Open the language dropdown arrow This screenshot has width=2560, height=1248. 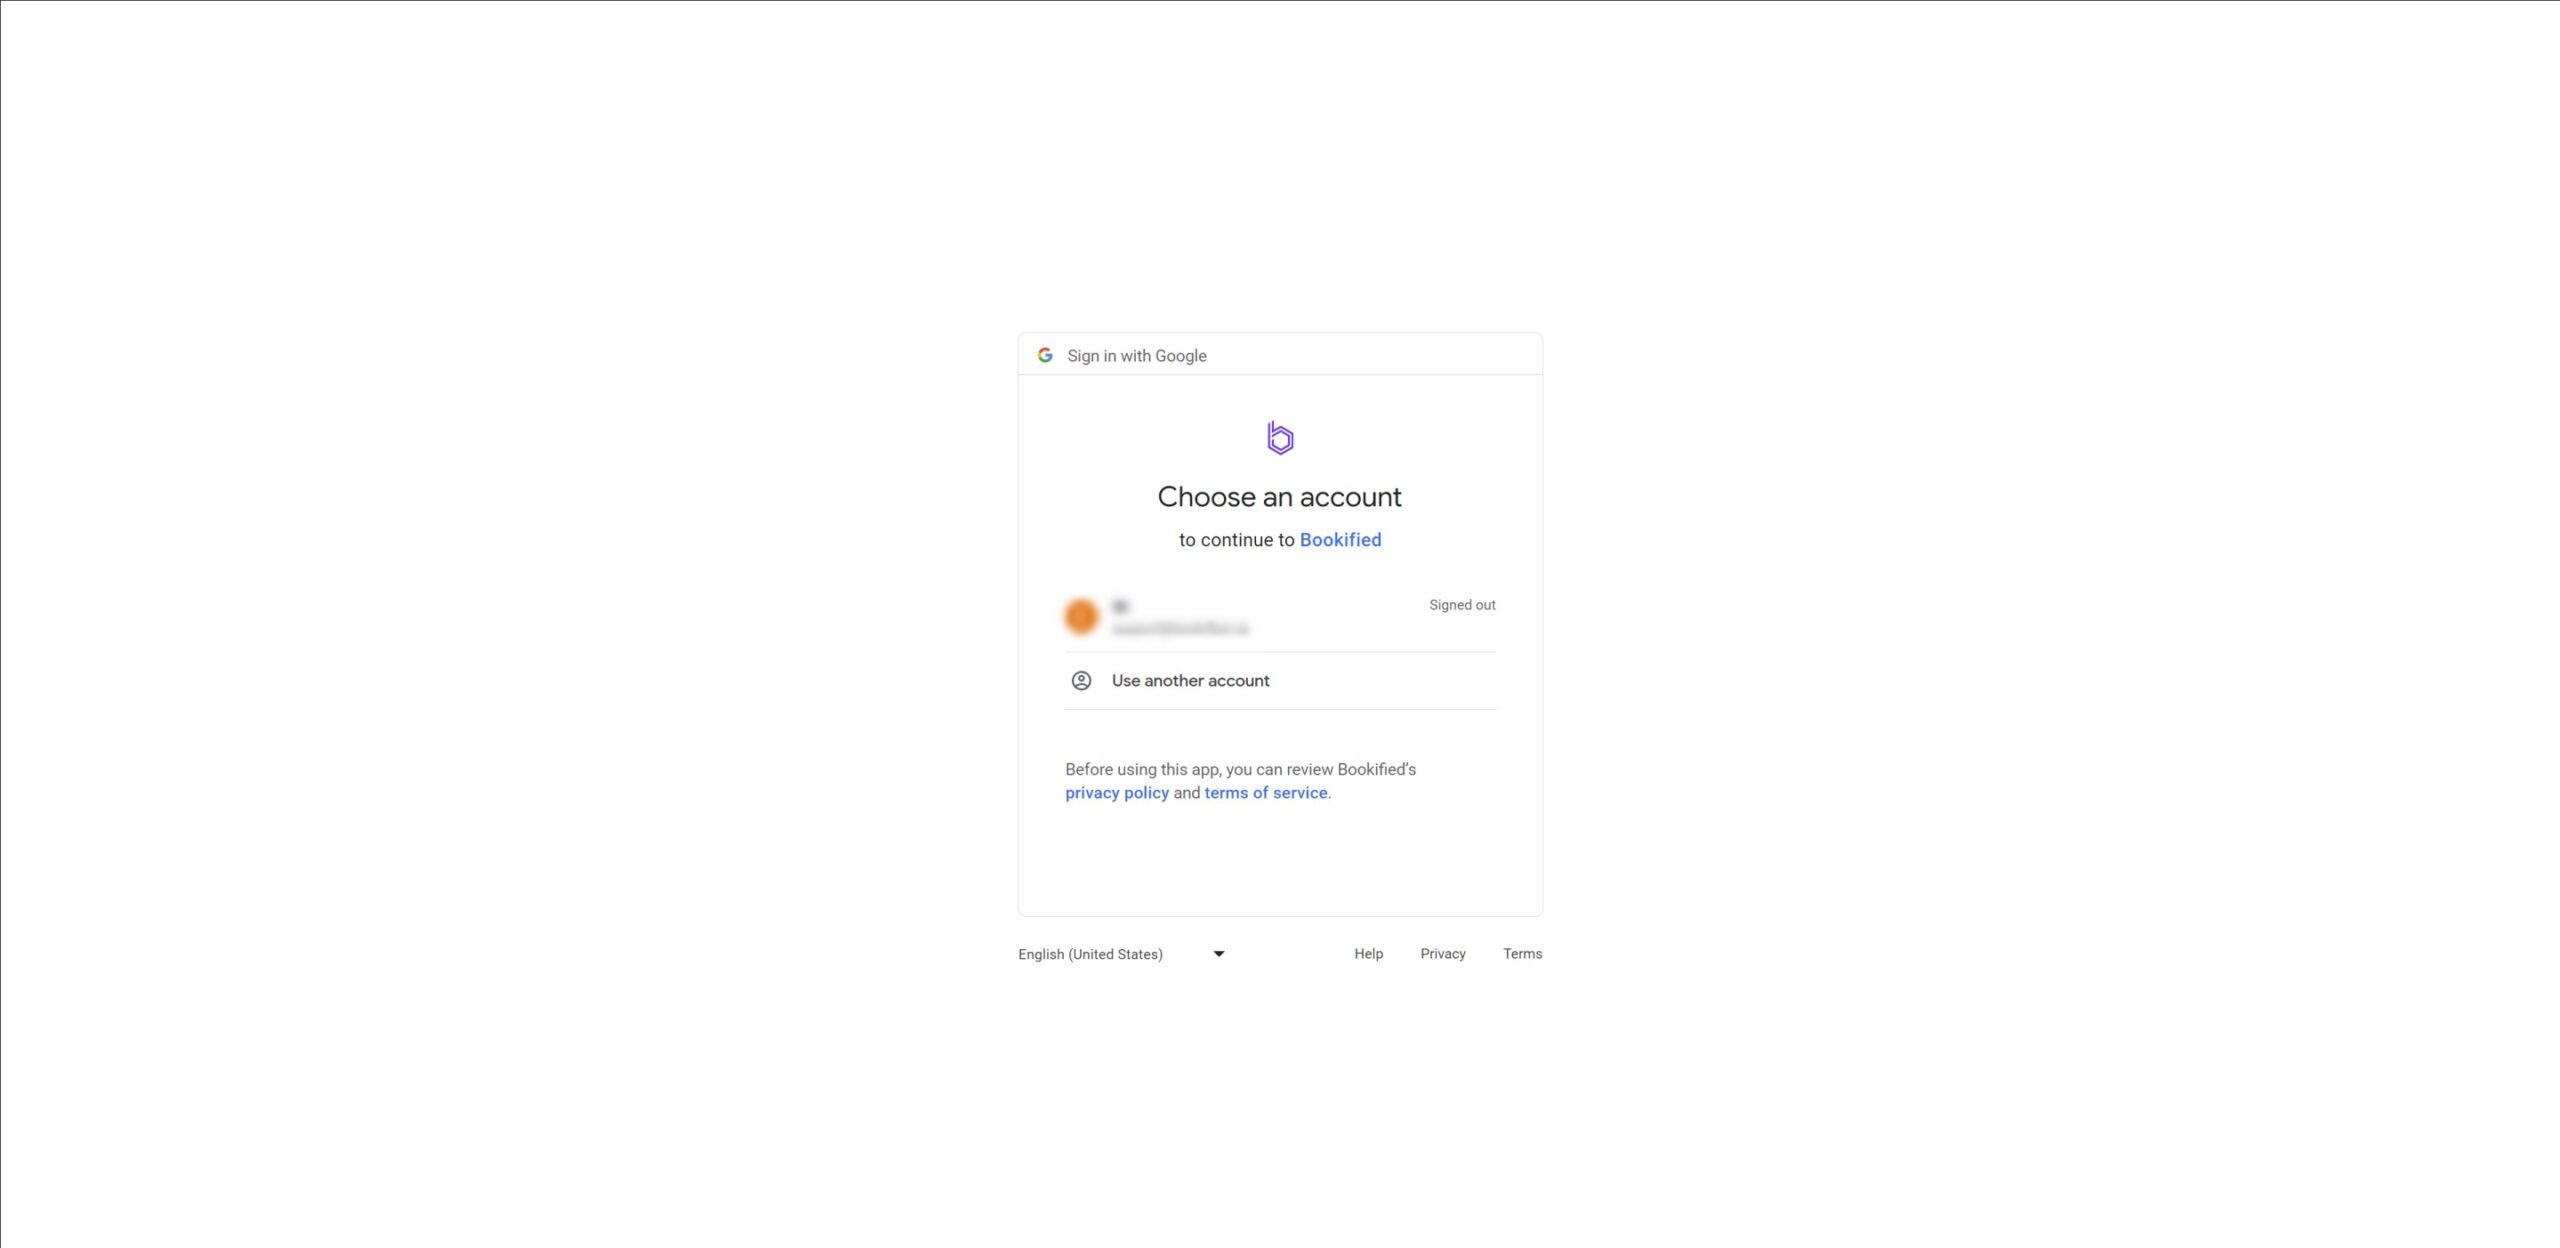(1219, 954)
